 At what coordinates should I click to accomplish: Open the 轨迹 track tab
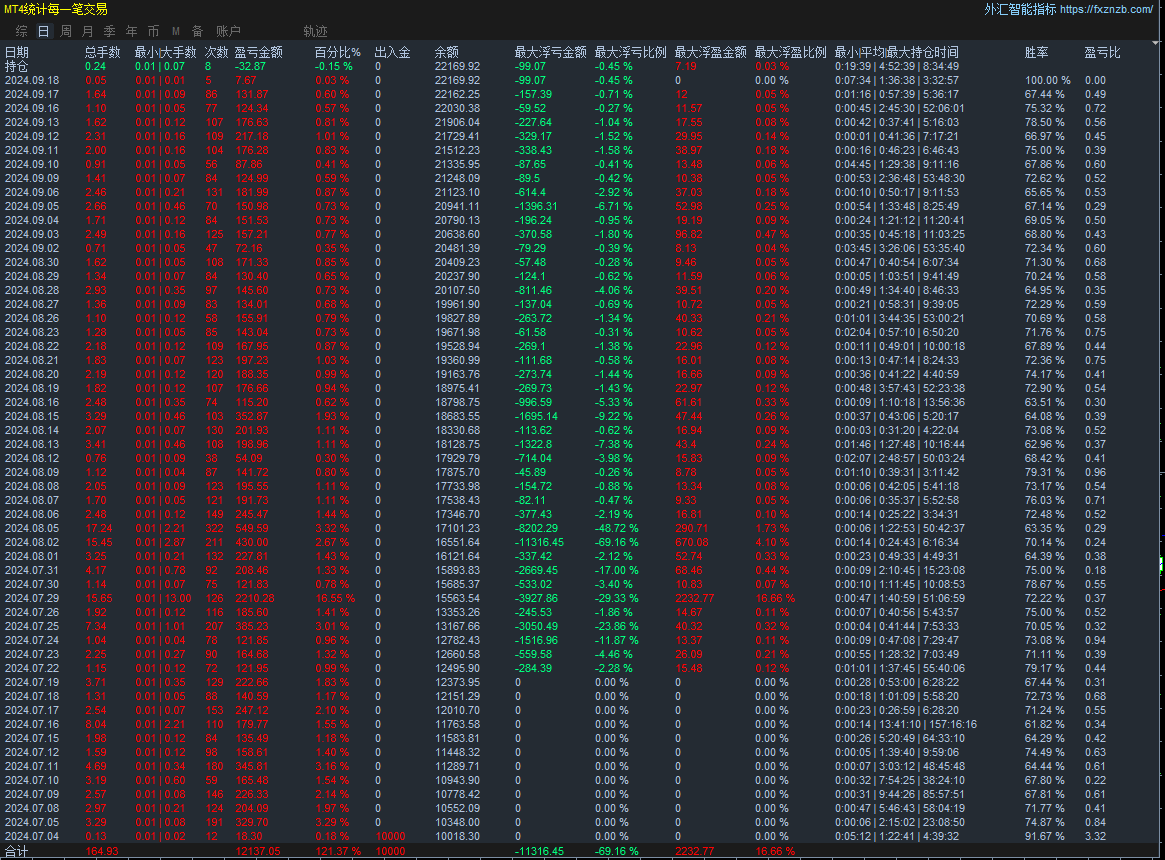[x=315, y=31]
